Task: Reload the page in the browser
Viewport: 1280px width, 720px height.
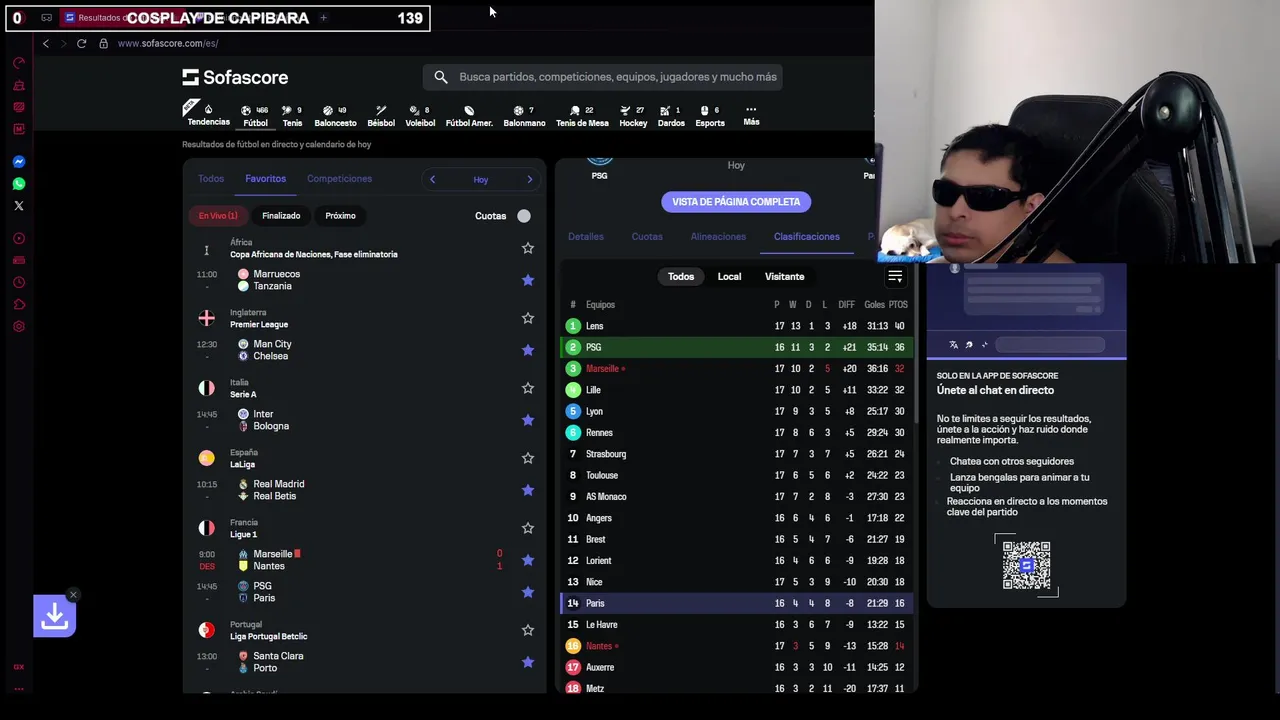Action: 81,43
